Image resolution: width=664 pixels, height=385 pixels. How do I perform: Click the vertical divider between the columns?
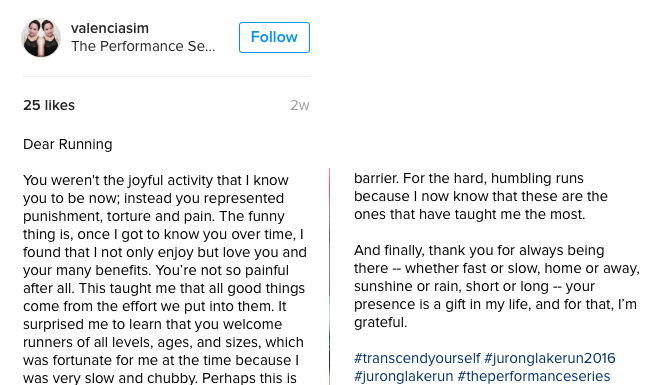pos(329,277)
